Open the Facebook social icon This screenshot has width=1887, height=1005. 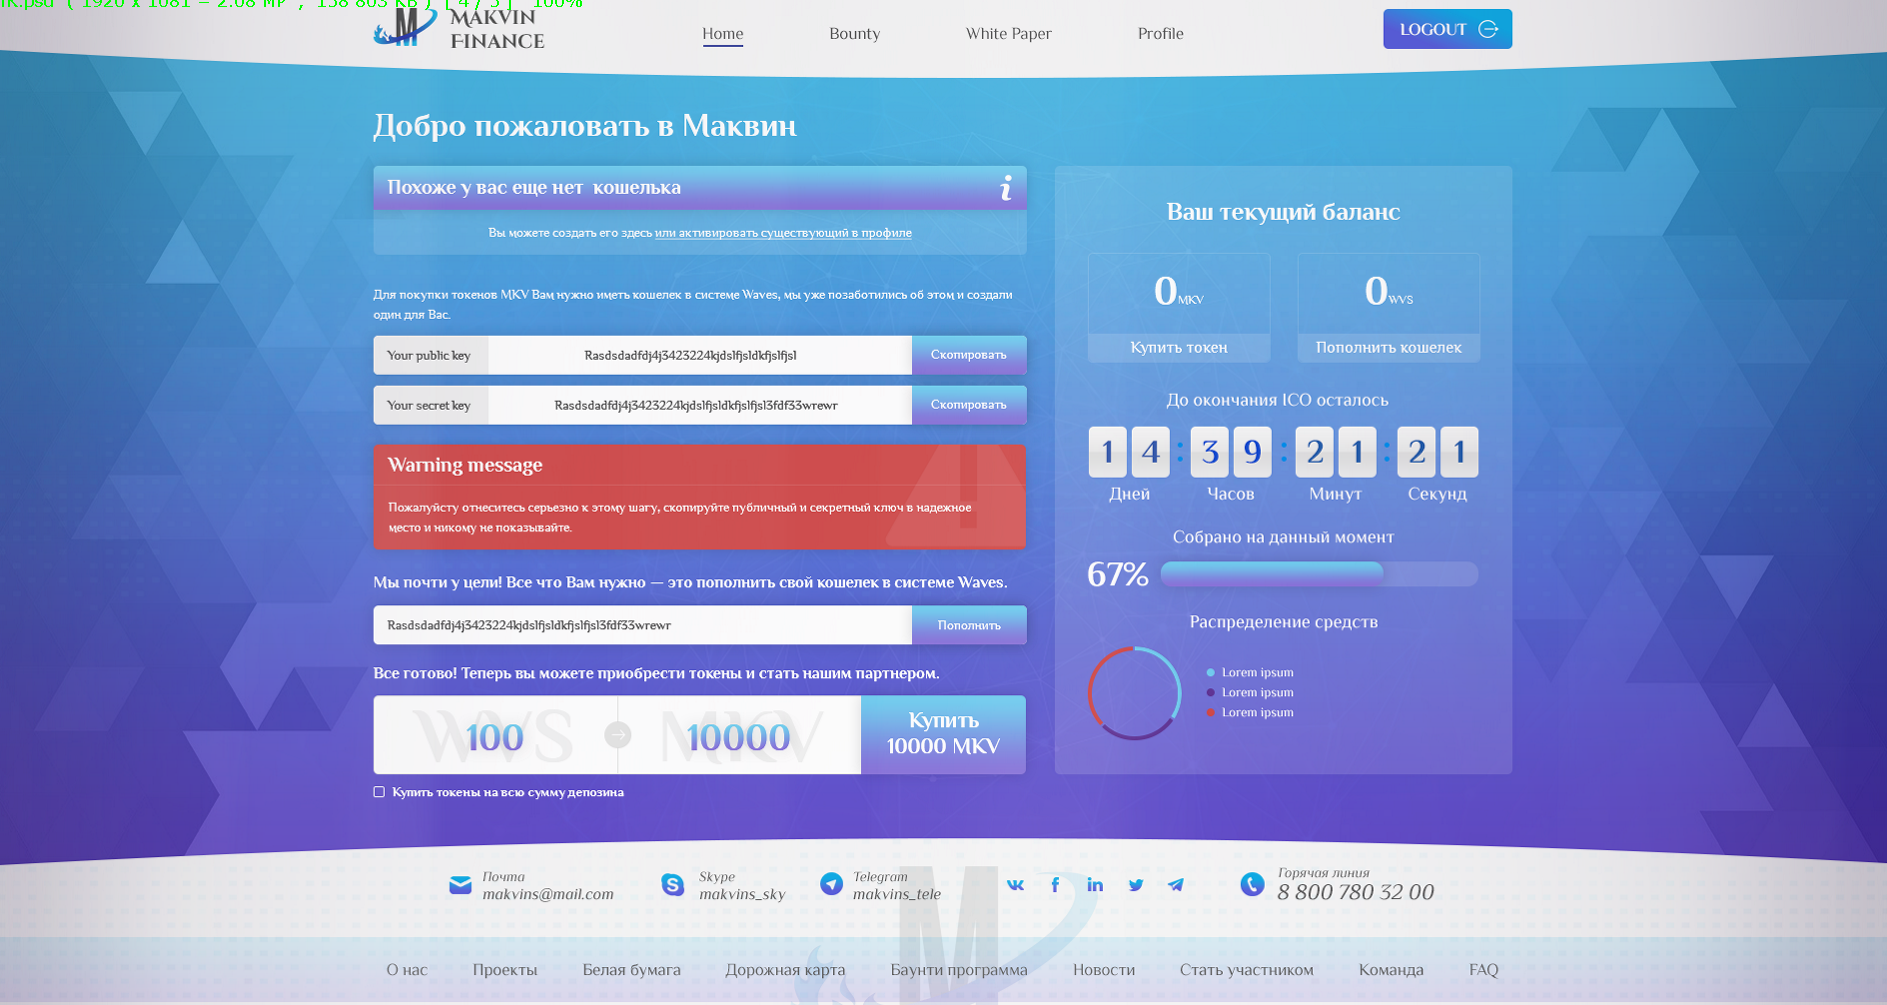(x=1055, y=885)
